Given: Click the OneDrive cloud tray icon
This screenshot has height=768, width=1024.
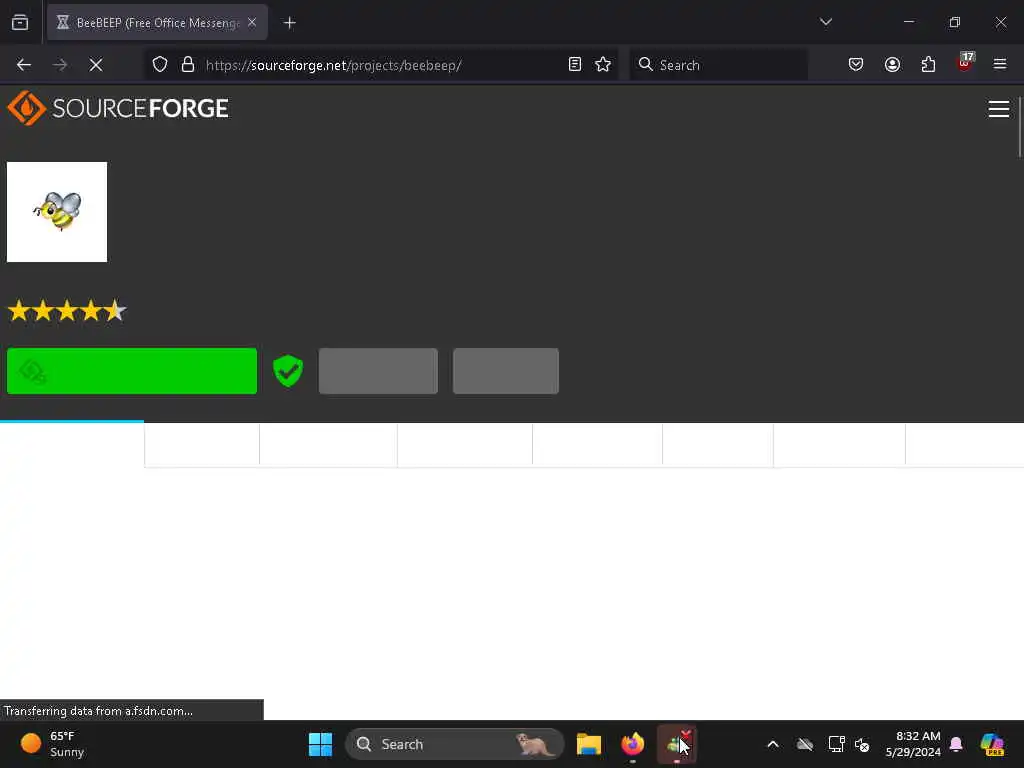Looking at the screenshot, I should click(805, 744).
